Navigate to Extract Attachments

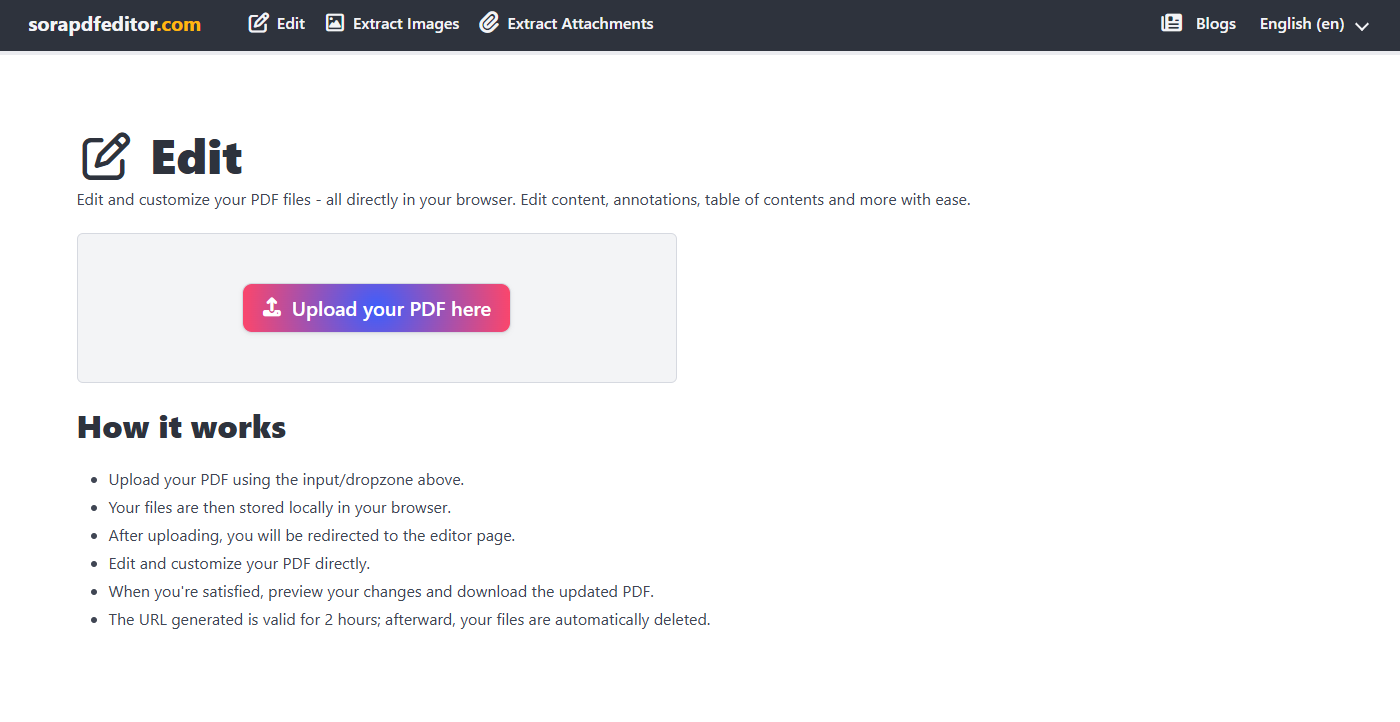pyautogui.click(x=580, y=24)
